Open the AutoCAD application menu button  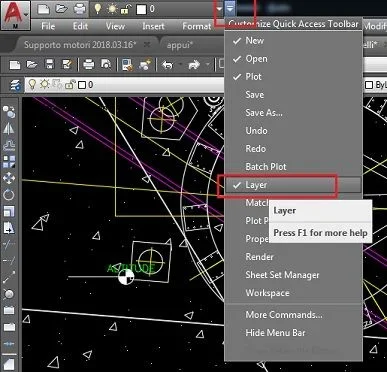tap(15, 15)
